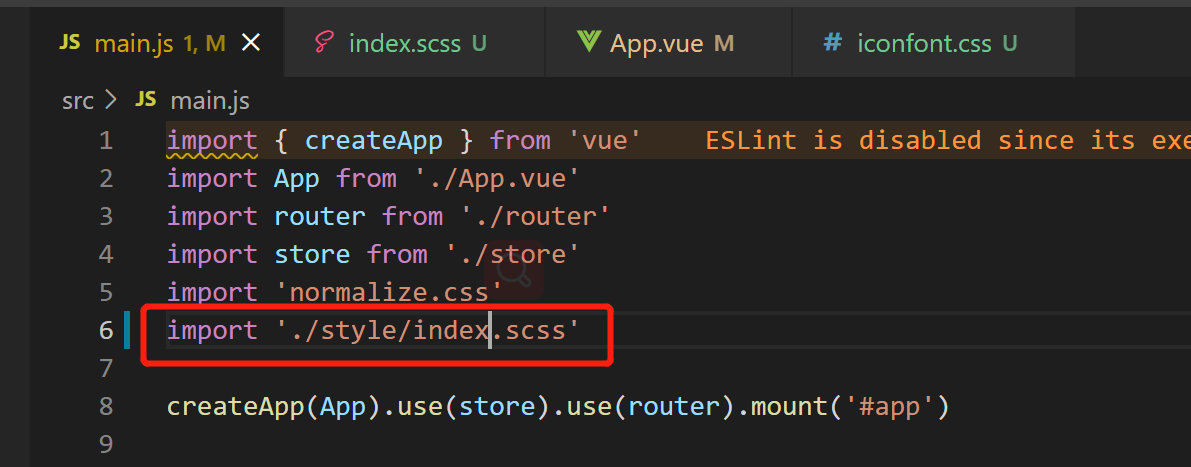Click line number 8 in the gutter

click(x=106, y=407)
